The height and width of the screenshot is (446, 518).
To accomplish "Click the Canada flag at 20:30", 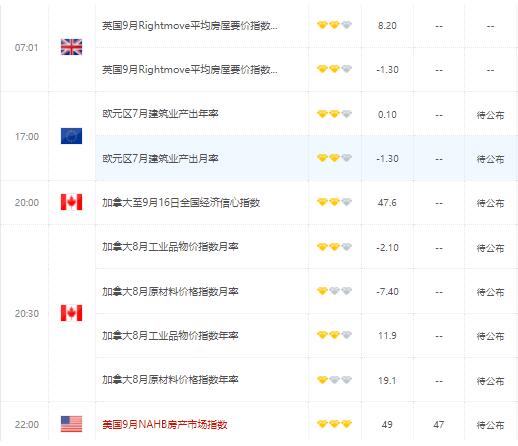I will point(71,313).
